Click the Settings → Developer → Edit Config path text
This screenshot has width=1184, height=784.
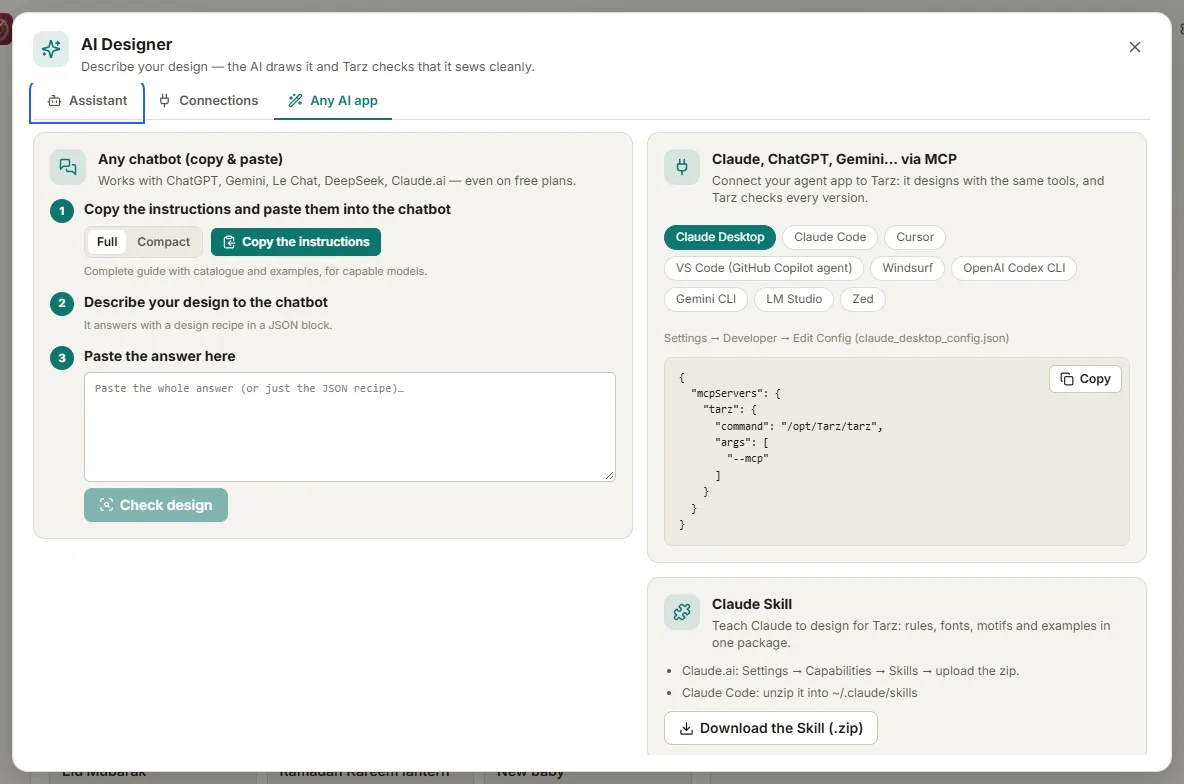pyautogui.click(x=836, y=338)
